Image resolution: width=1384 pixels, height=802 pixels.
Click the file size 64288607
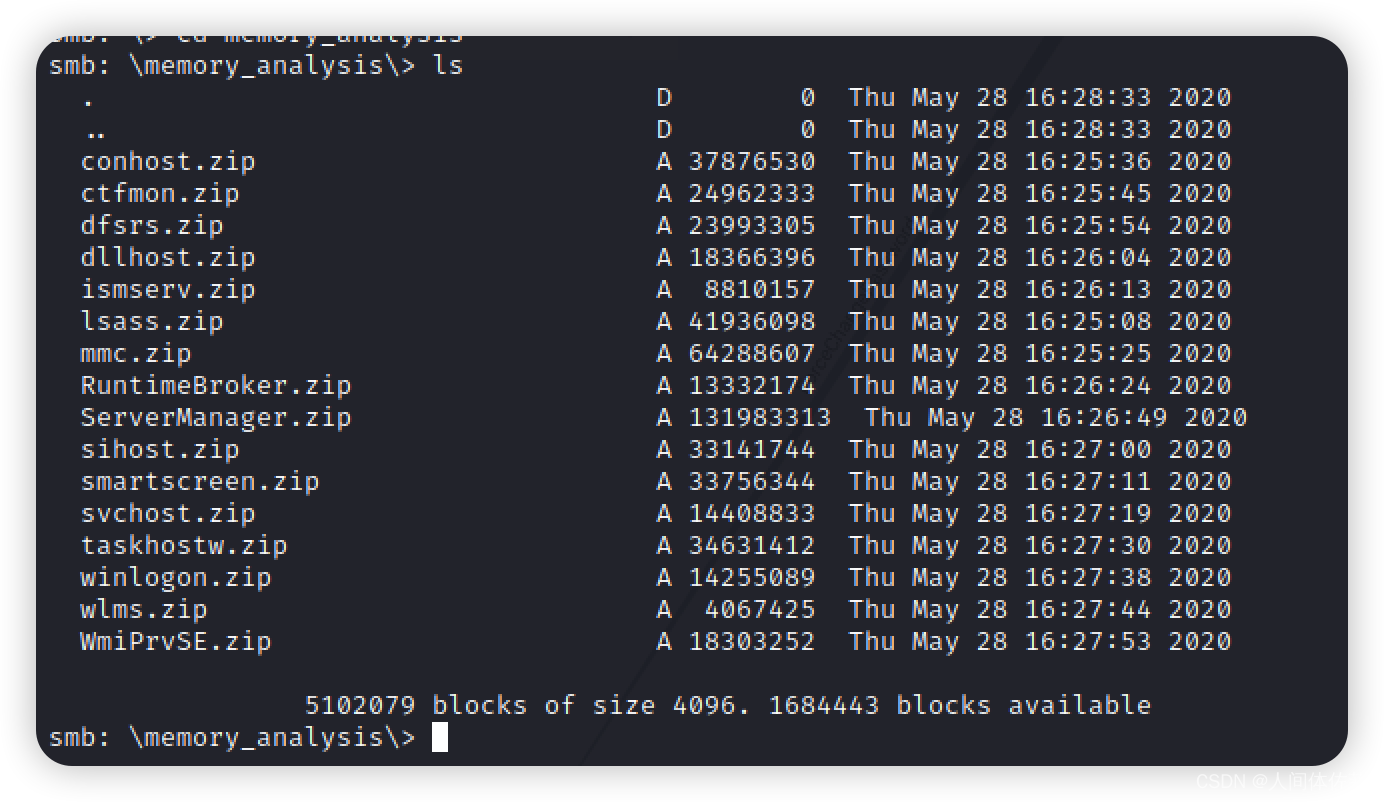(752, 353)
